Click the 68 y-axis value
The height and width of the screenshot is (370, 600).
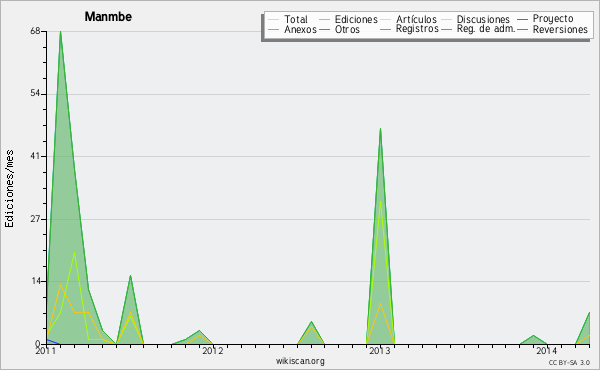point(35,31)
